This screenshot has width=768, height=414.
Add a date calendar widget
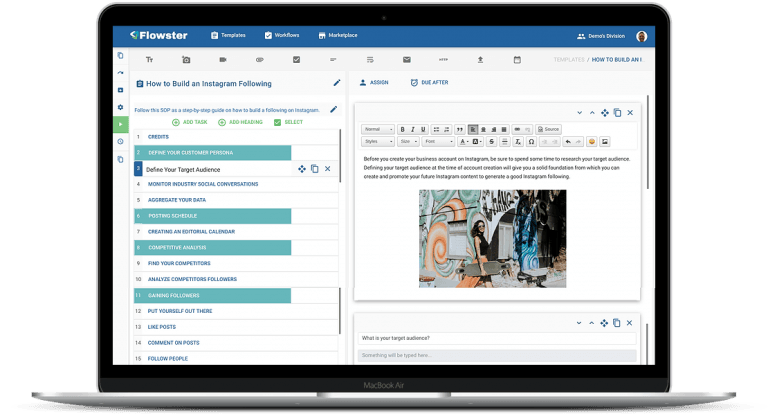517,60
